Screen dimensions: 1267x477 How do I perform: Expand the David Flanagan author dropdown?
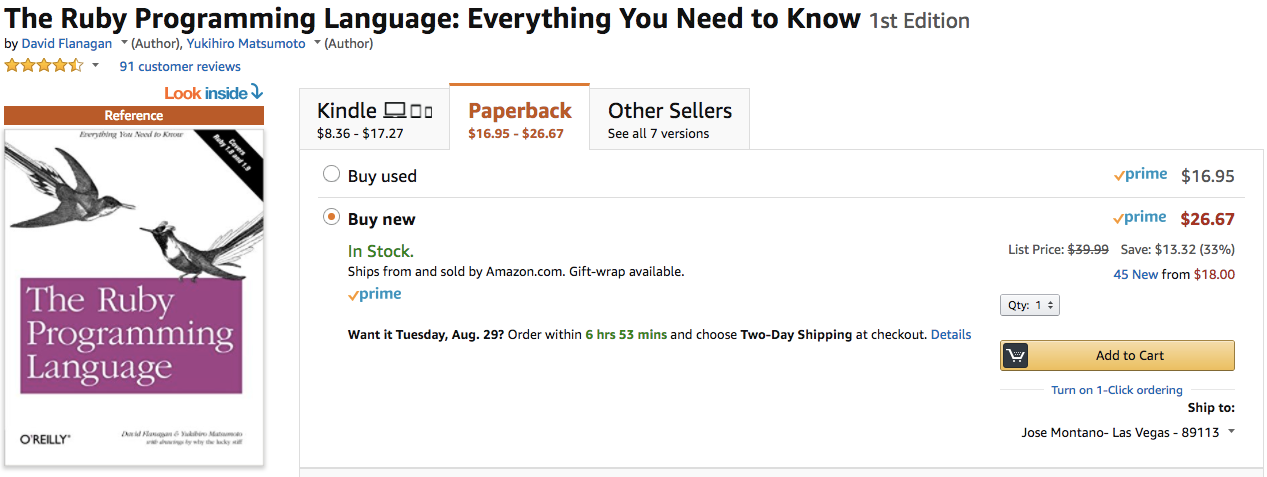click(124, 43)
